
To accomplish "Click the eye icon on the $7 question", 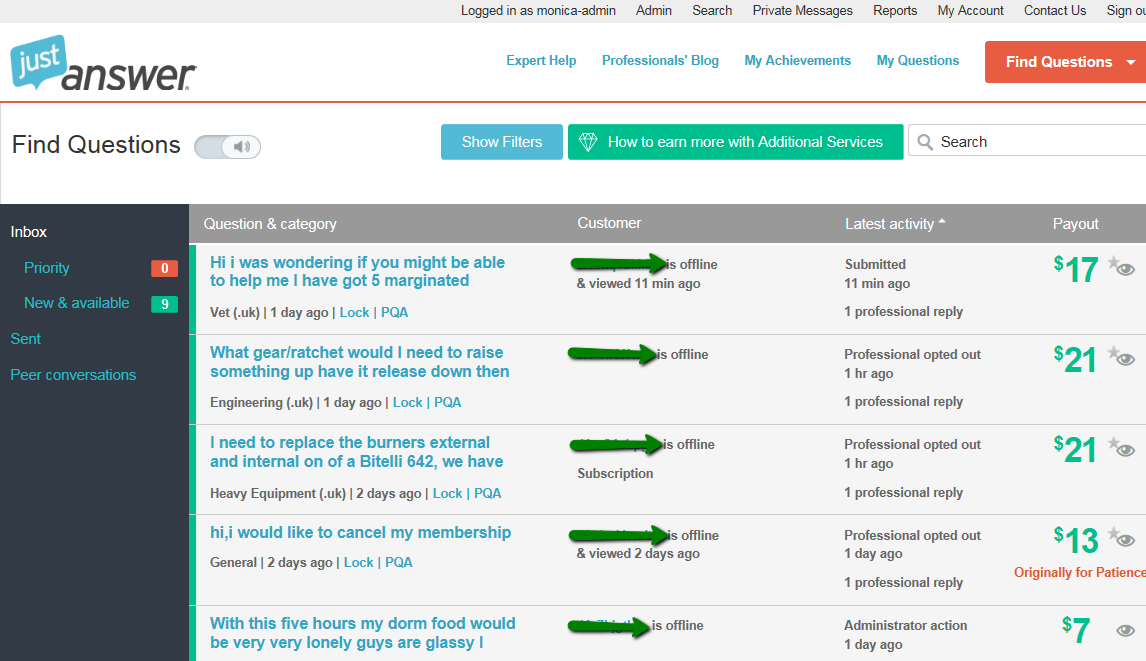I will click(1126, 630).
